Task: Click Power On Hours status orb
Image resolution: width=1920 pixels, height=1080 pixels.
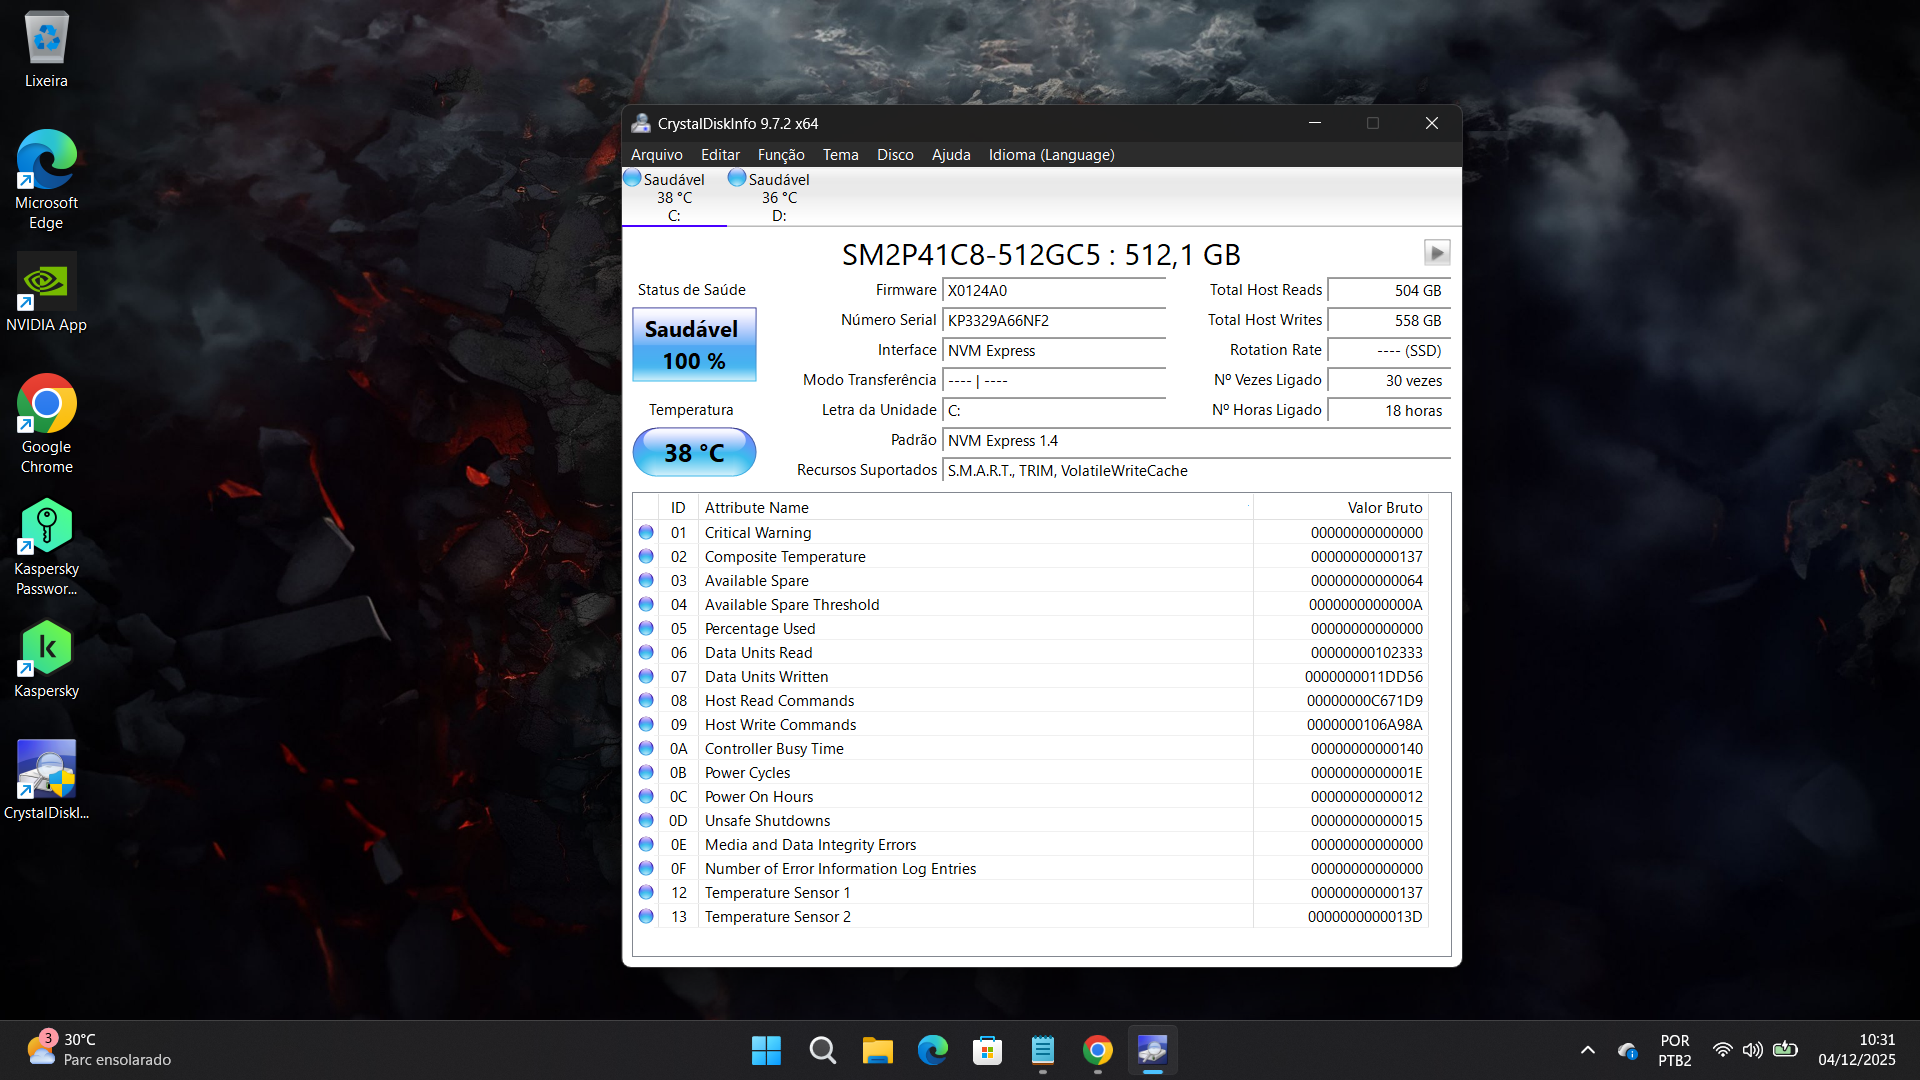Action: pos(646,797)
